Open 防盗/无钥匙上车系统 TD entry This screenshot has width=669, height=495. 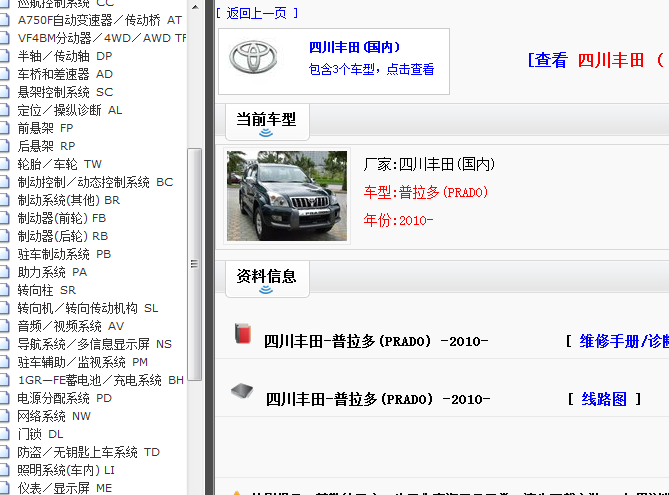pos(88,452)
